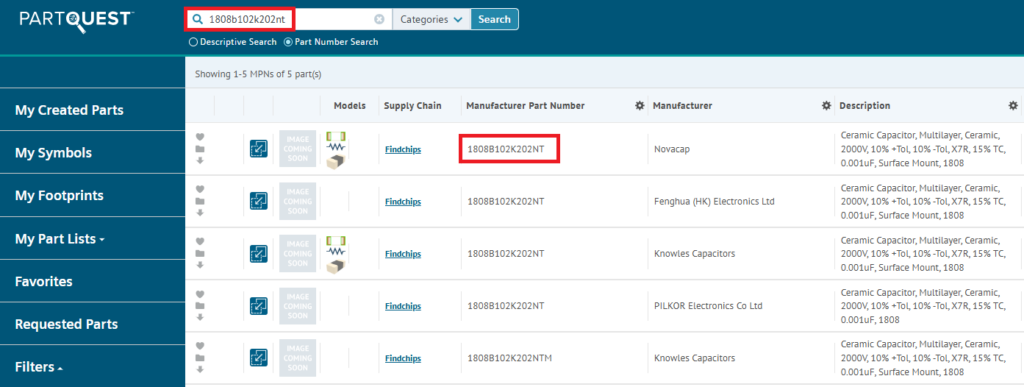Click part number 1808B102K202NTM
The width and height of the screenshot is (1024, 387).
pos(508,358)
